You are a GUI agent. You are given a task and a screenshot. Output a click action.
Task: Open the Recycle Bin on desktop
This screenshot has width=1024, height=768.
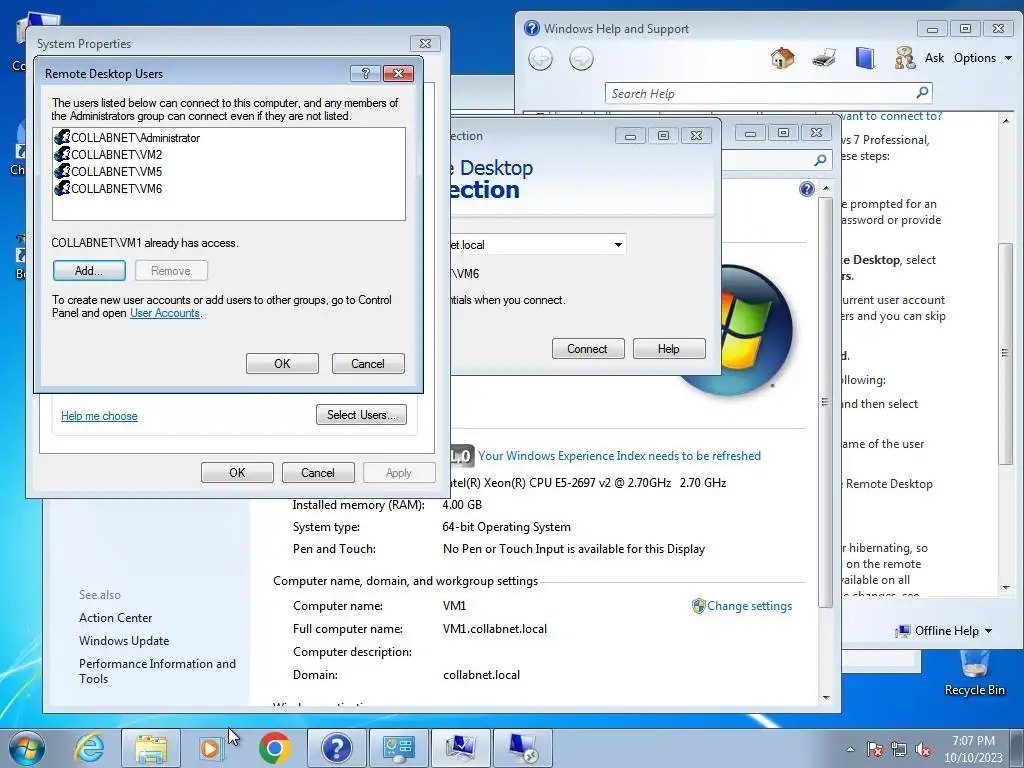(x=974, y=673)
